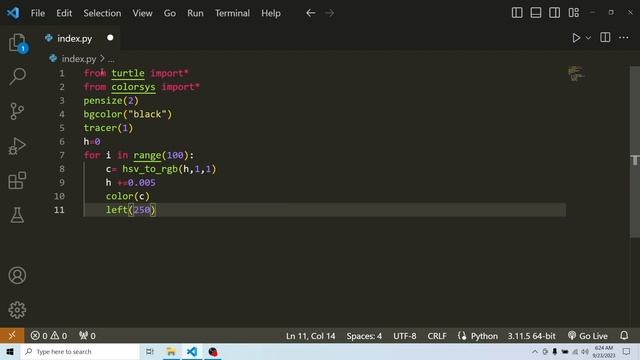
Task: Open Task View on the taskbar
Action: [x=150, y=351]
